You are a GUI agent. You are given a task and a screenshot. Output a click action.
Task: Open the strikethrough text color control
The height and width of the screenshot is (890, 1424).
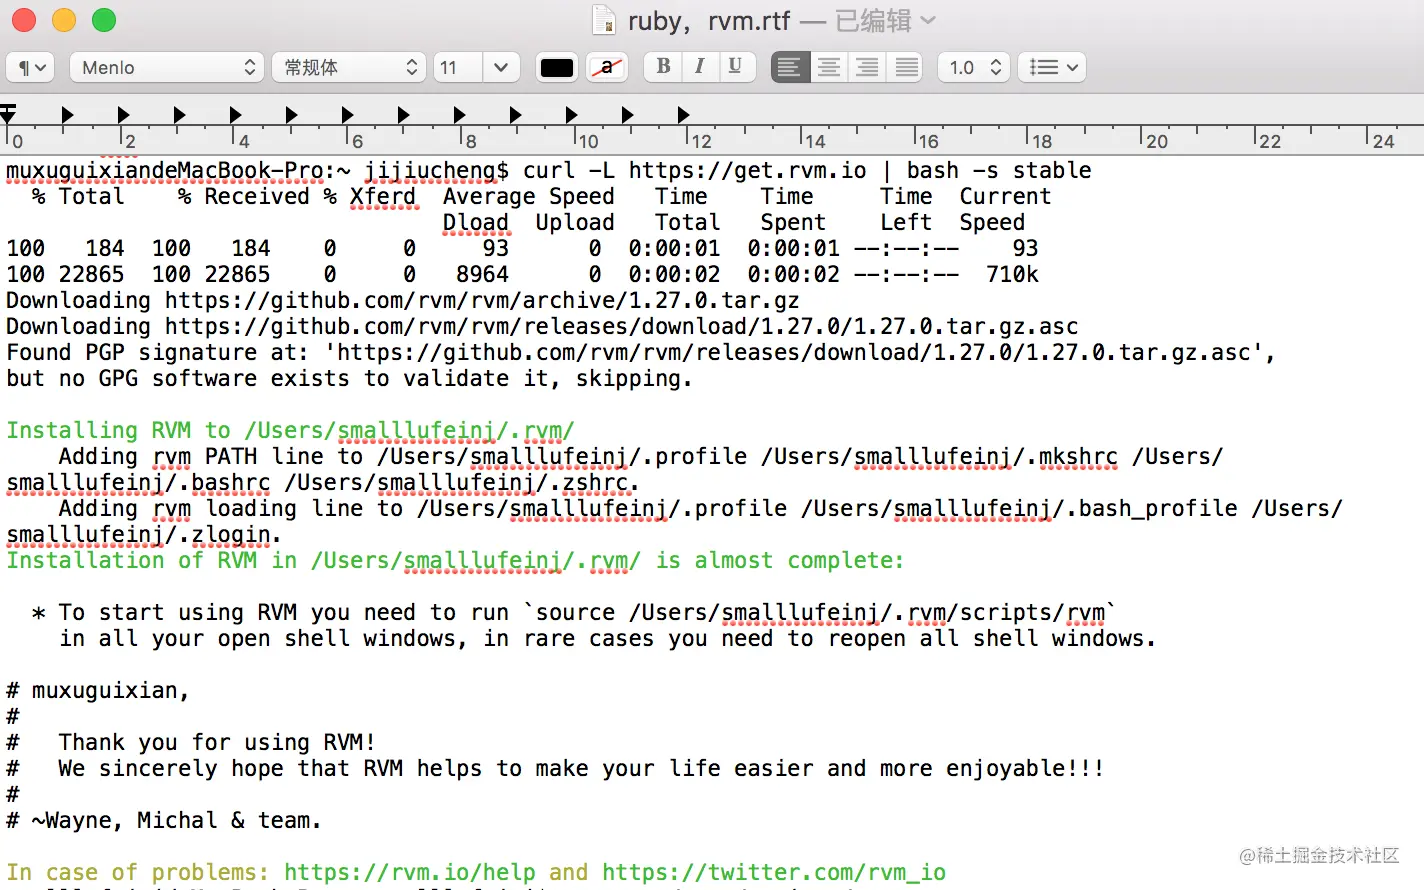[x=607, y=67]
